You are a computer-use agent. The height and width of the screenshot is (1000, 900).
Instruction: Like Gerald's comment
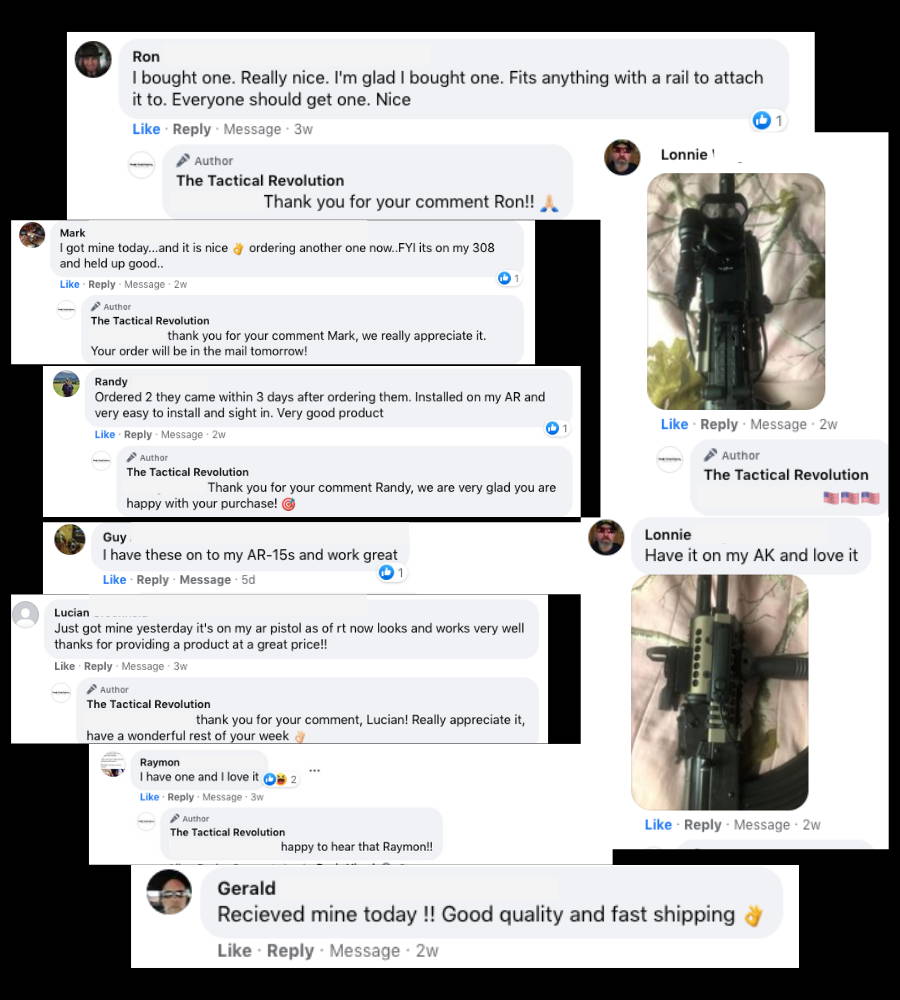pos(234,950)
